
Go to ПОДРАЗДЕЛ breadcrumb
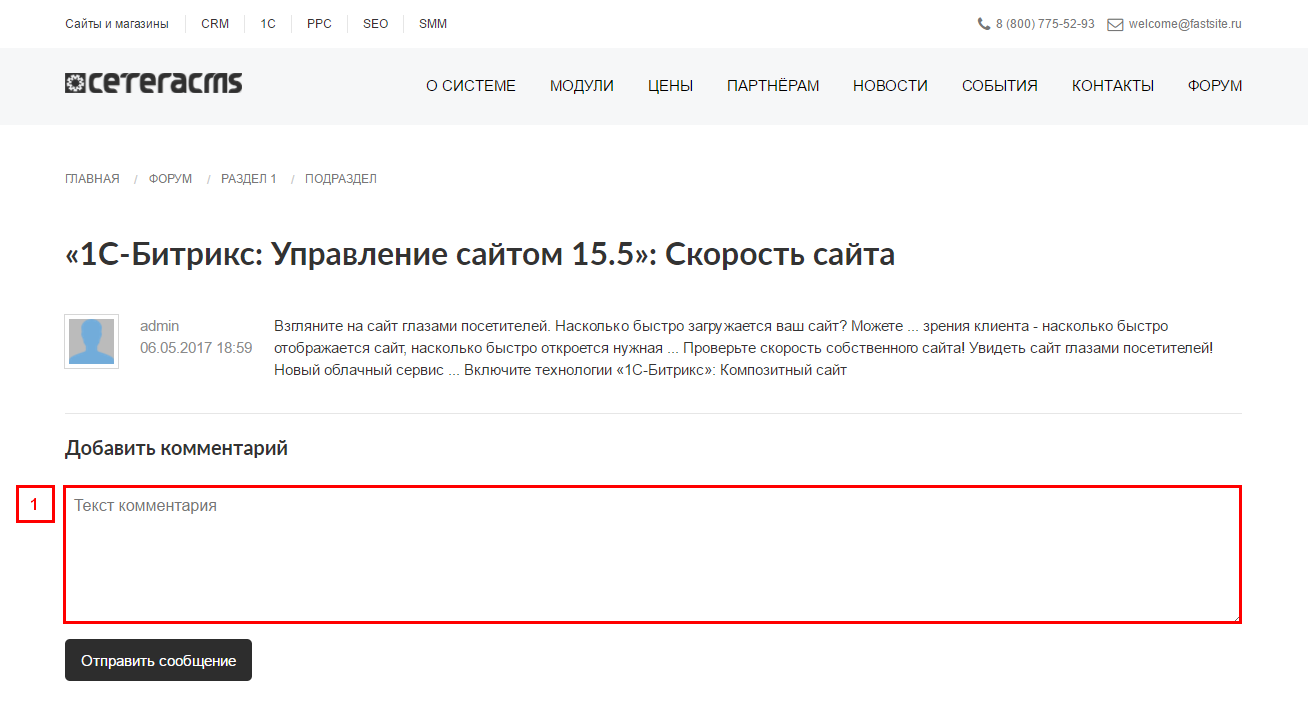(341, 179)
